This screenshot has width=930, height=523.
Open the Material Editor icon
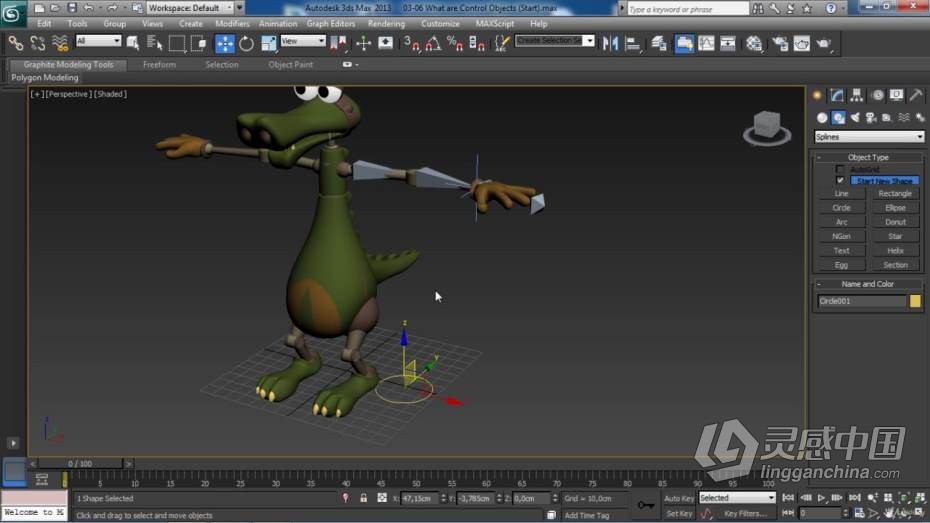[x=754, y=43]
